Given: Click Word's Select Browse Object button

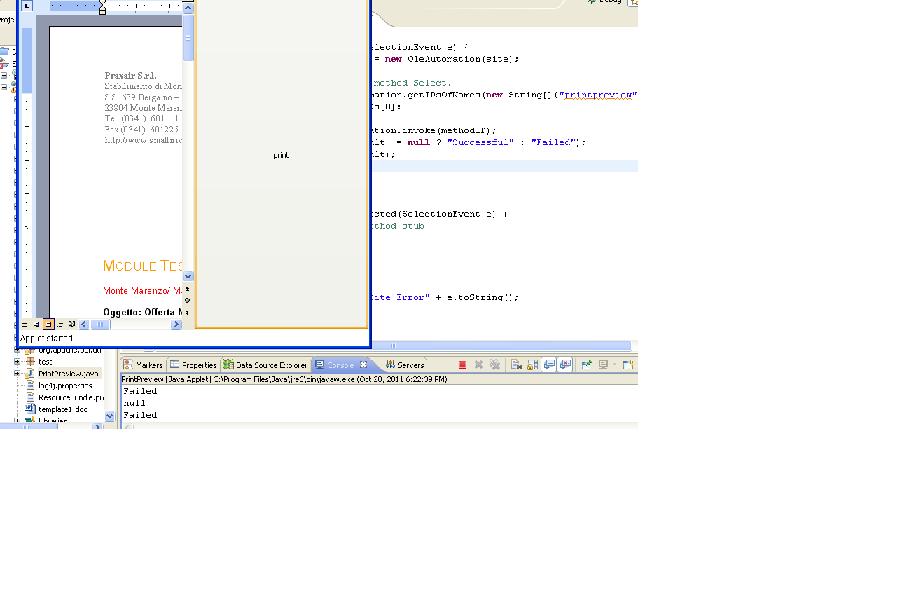Looking at the screenshot, I should (x=188, y=300).
